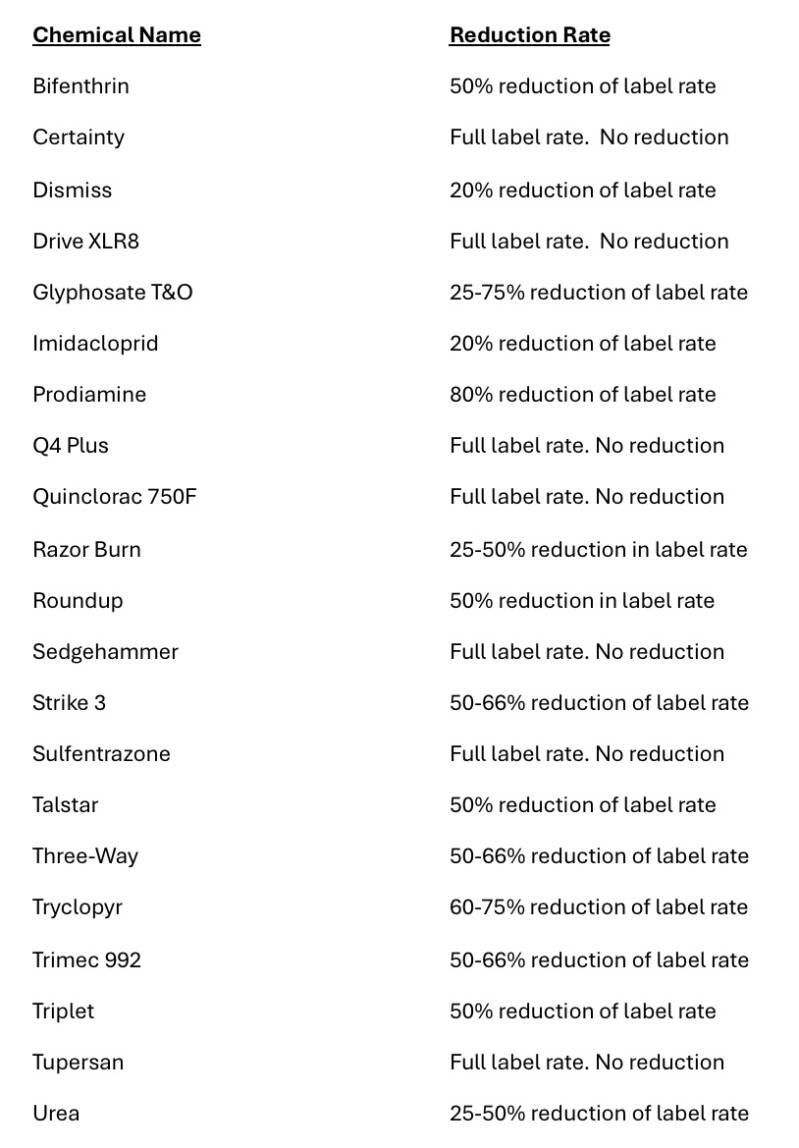Click the Tupersan entry

coord(78,1062)
